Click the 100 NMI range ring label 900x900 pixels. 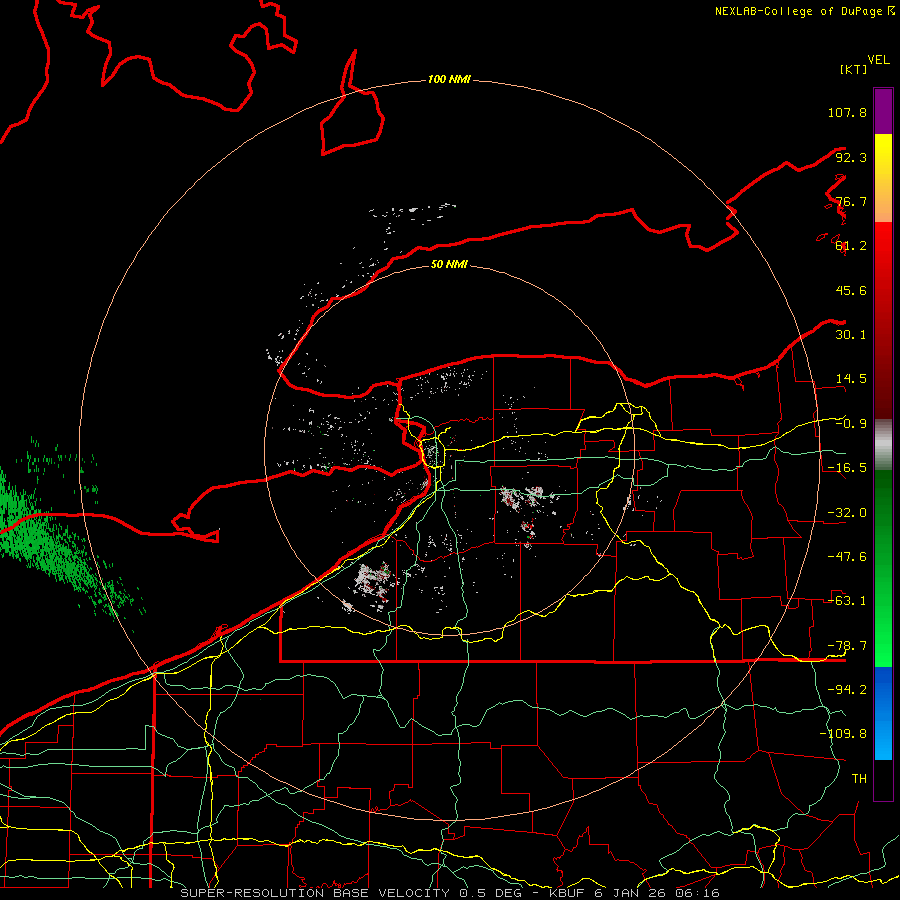(449, 79)
